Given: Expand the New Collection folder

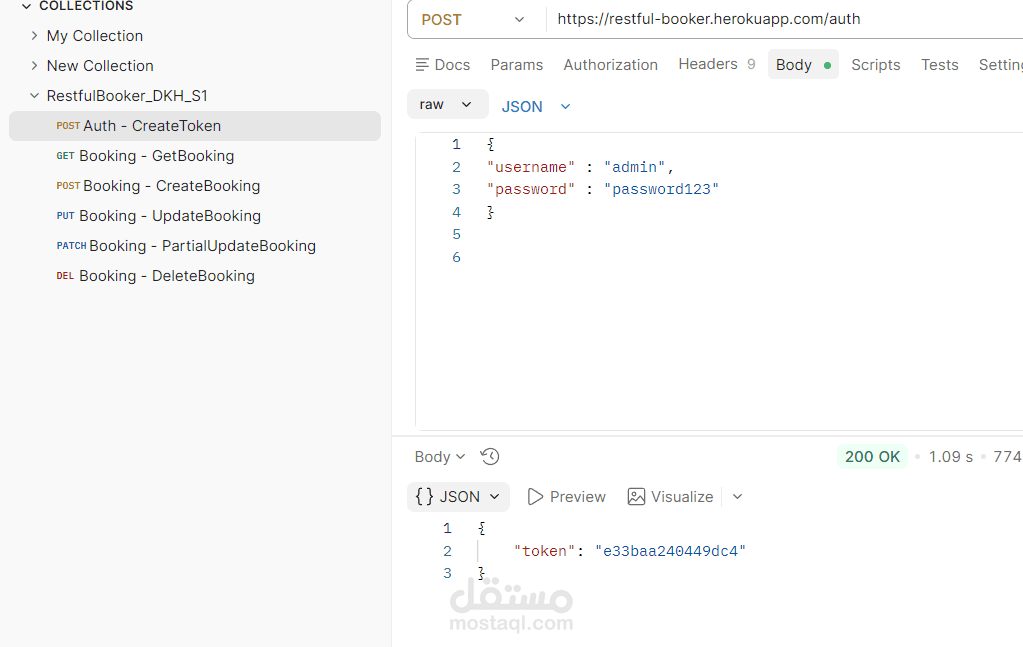Looking at the screenshot, I should [x=35, y=66].
